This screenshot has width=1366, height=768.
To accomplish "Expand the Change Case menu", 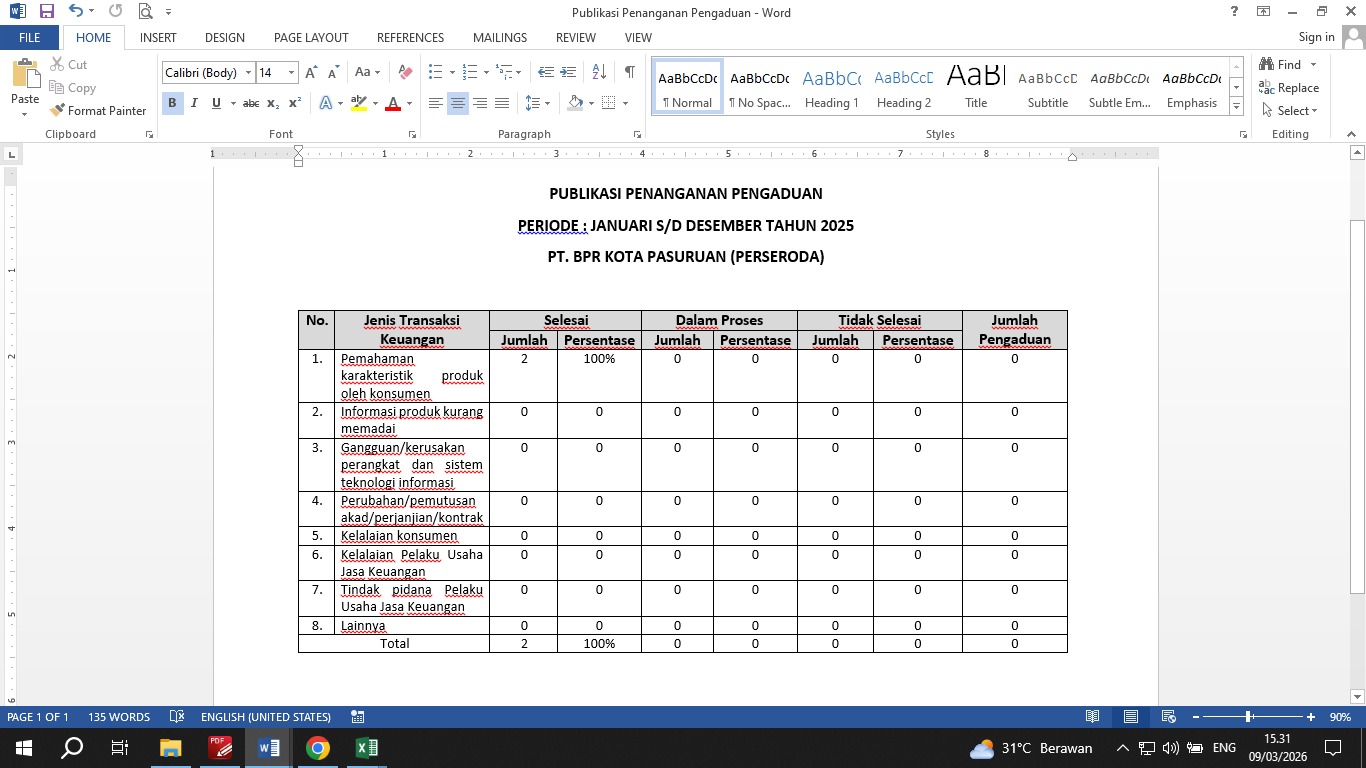I will point(367,73).
